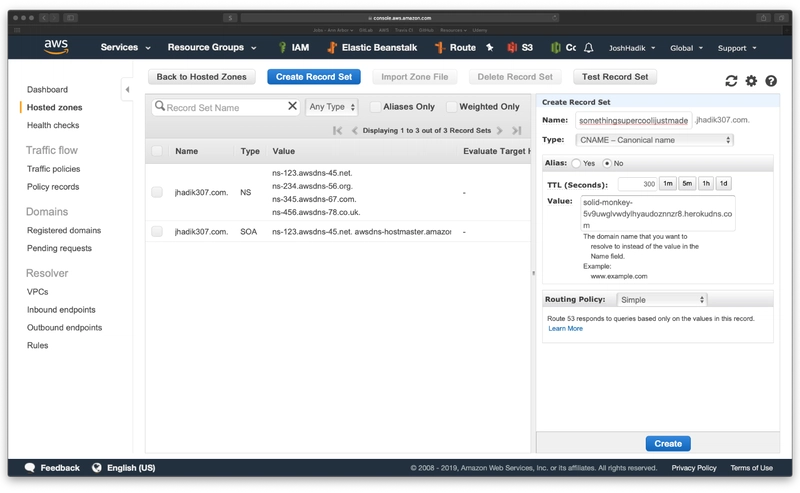The image size is (800, 493).
Task: Click the blue Create button
Action: (x=667, y=443)
